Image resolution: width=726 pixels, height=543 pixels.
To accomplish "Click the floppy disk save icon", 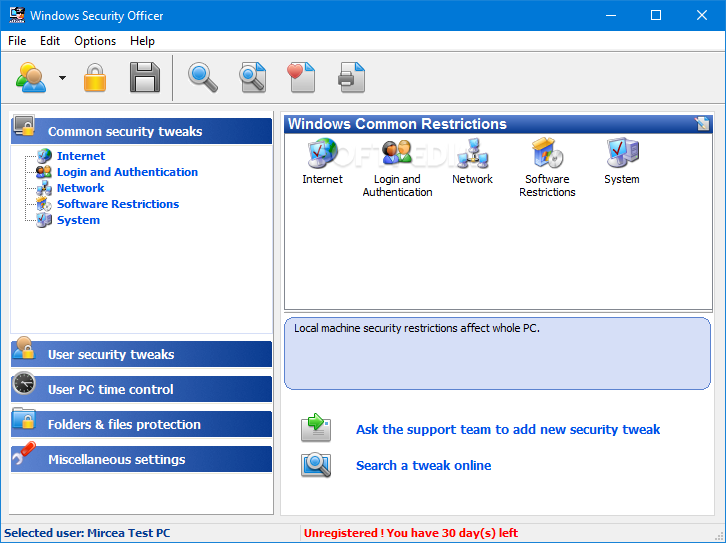I will click(x=145, y=77).
